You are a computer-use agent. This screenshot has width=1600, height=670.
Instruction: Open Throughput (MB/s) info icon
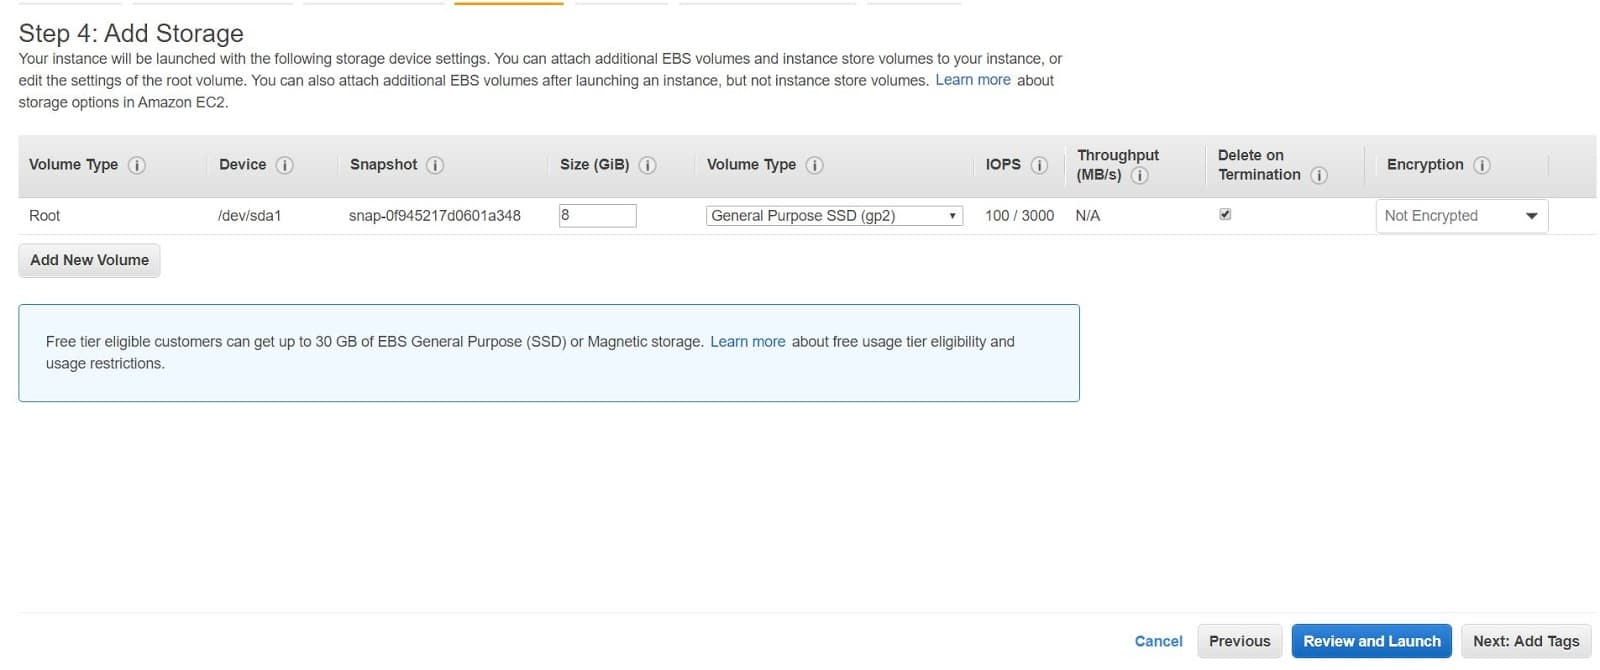click(x=1140, y=175)
